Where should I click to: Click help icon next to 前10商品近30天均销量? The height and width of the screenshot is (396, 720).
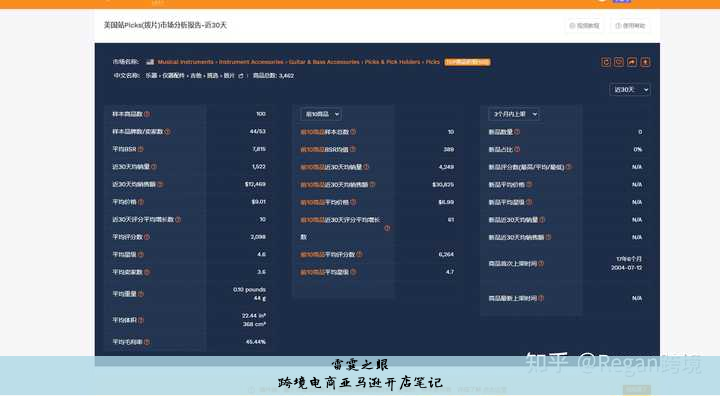(x=366, y=167)
